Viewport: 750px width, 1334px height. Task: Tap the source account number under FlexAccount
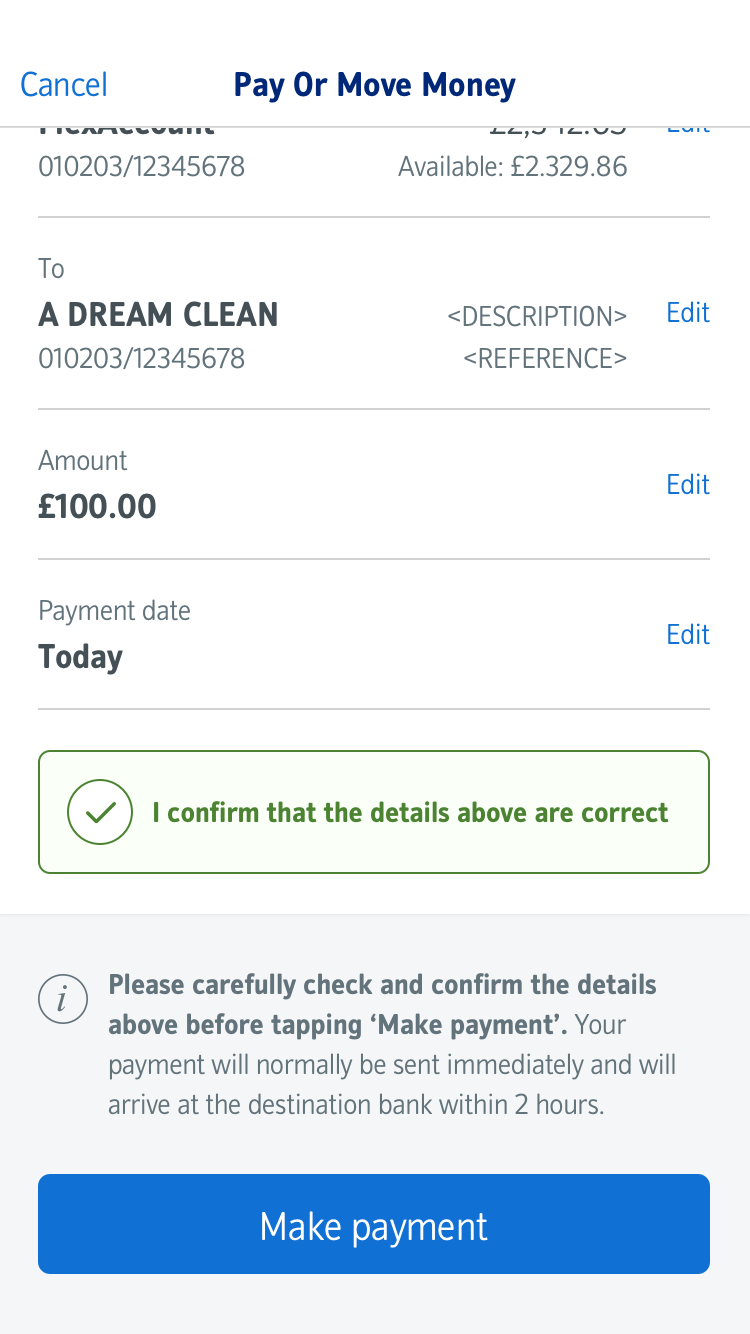point(141,166)
